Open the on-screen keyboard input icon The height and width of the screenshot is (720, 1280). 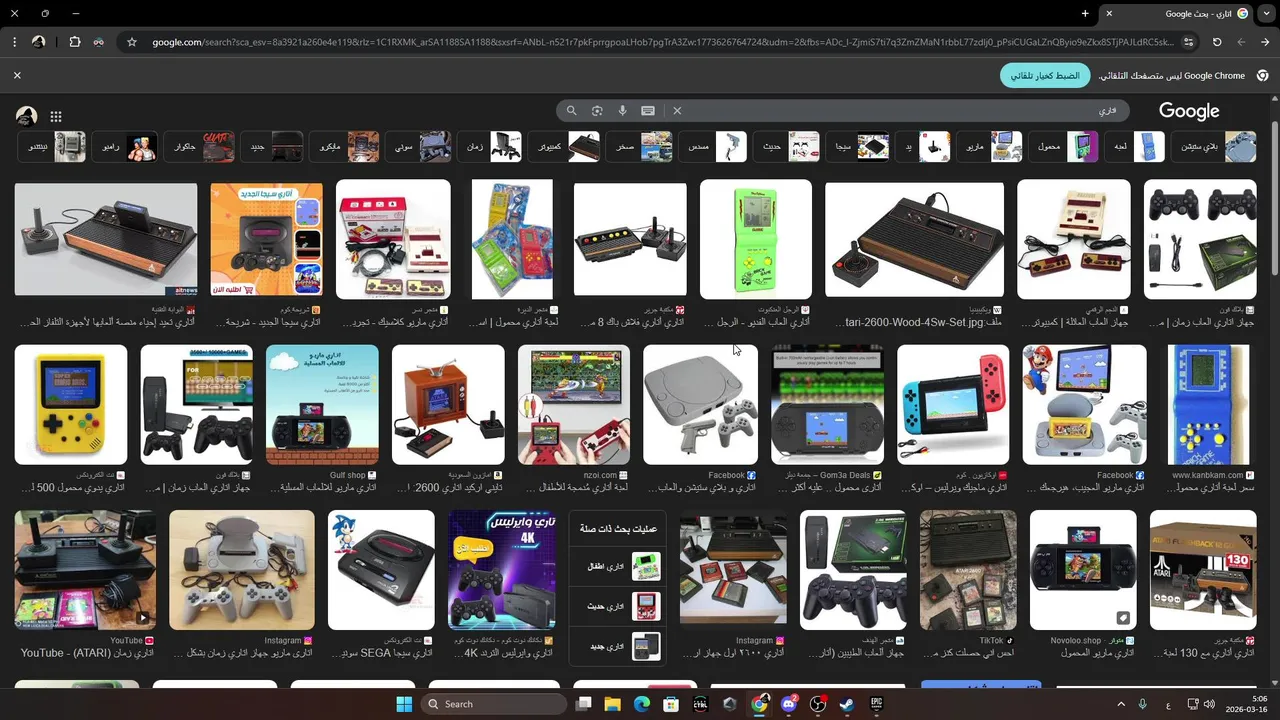tap(648, 111)
